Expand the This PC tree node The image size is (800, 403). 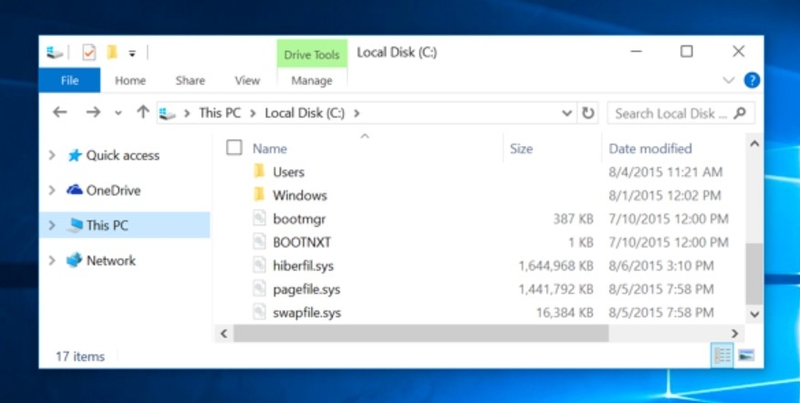[x=52, y=225]
